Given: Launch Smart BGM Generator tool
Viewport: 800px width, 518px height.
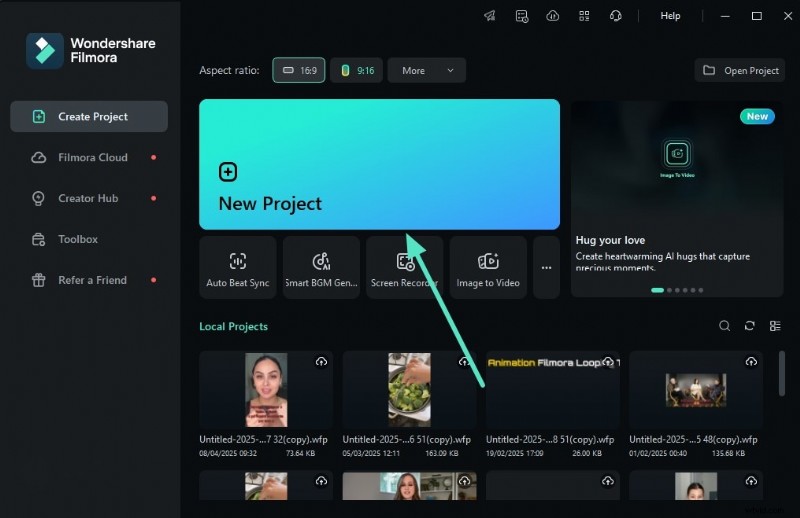Looking at the screenshot, I should pyautogui.click(x=321, y=267).
